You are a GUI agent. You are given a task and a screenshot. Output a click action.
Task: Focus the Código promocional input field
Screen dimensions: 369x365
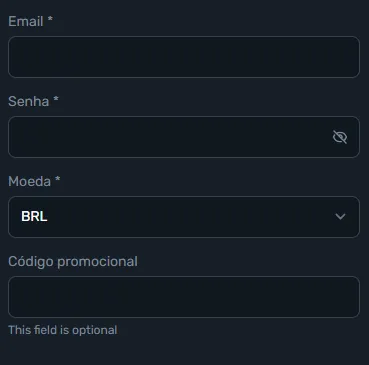[184, 297]
